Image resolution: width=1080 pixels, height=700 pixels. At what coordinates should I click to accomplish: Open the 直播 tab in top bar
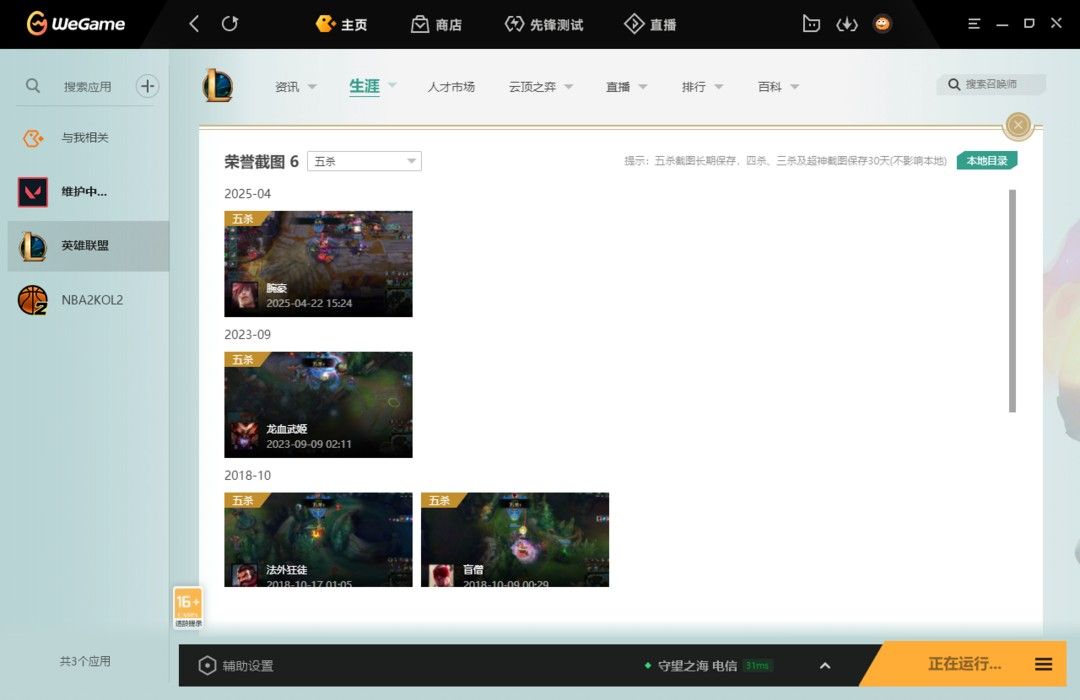pos(650,24)
